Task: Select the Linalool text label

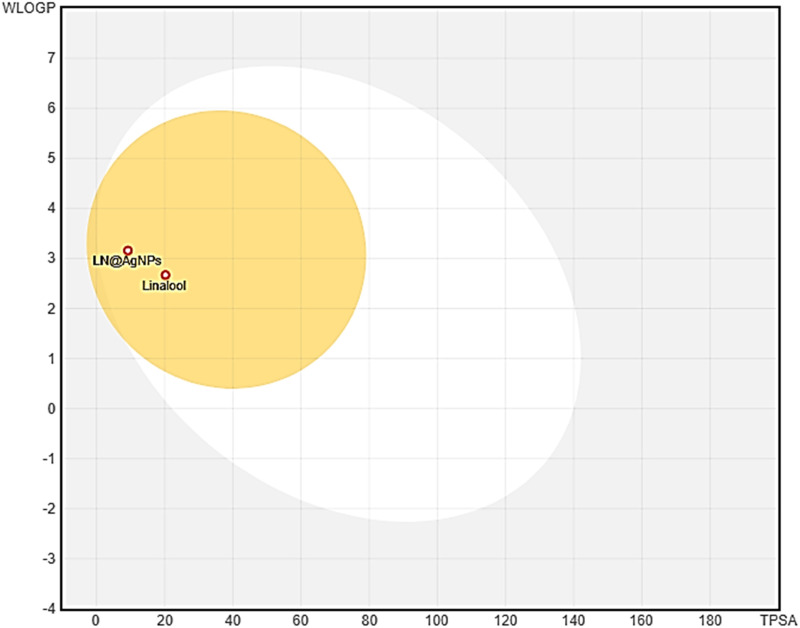Action: 165,286
